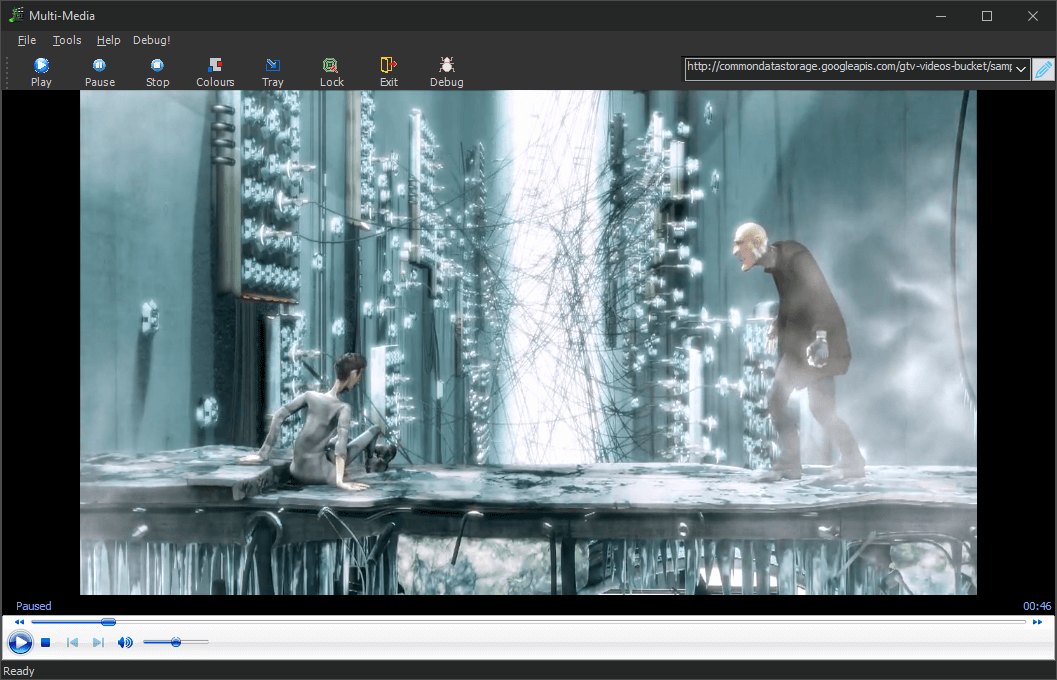Open the File menu
The height and width of the screenshot is (680, 1057).
(27, 40)
